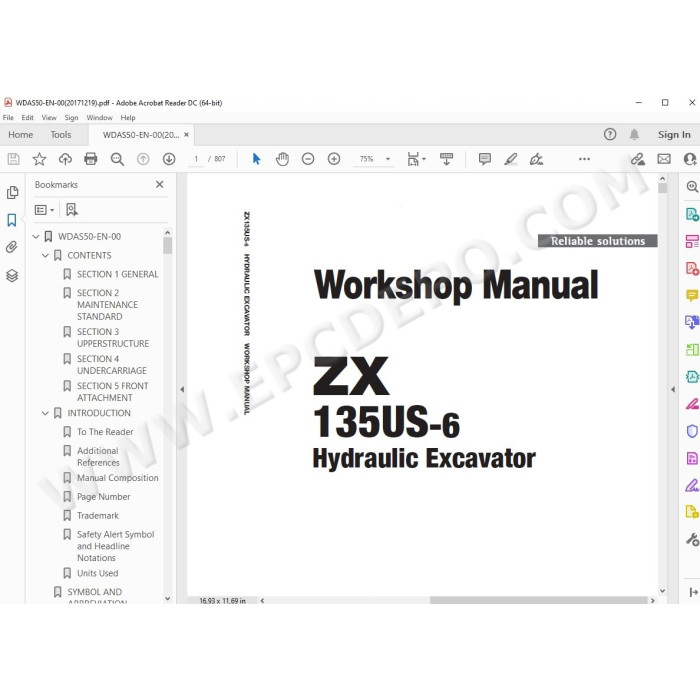Image resolution: width=700 pixels, height=700 pixels.
Task: Open the Help menu
Action: click(x=128, y=118)
